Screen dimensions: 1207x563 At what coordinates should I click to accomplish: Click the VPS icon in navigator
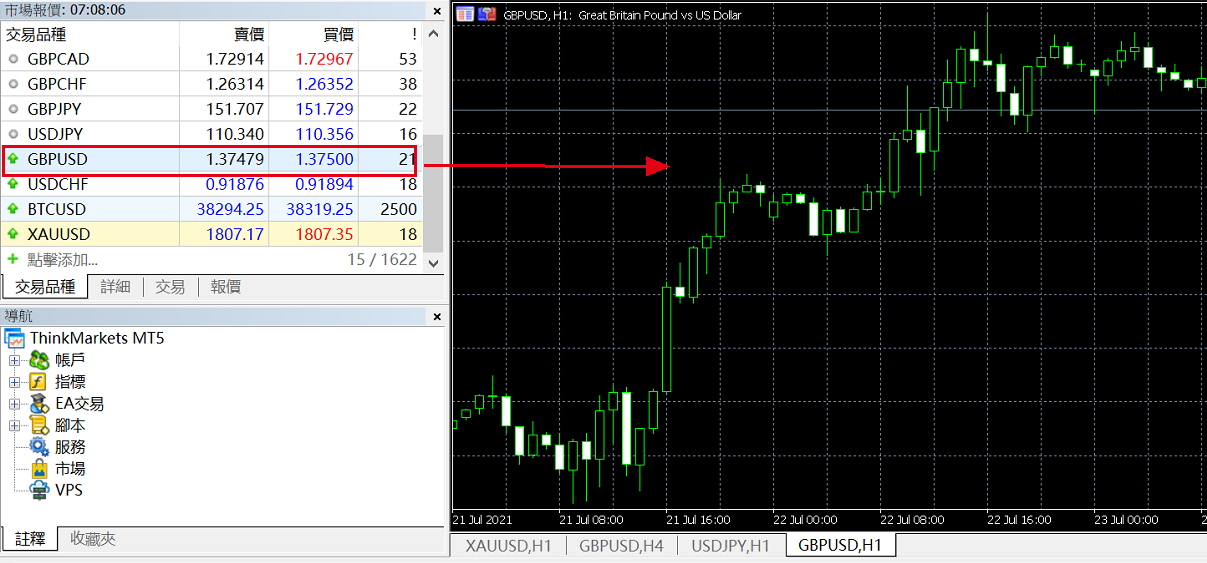[40, 491]
